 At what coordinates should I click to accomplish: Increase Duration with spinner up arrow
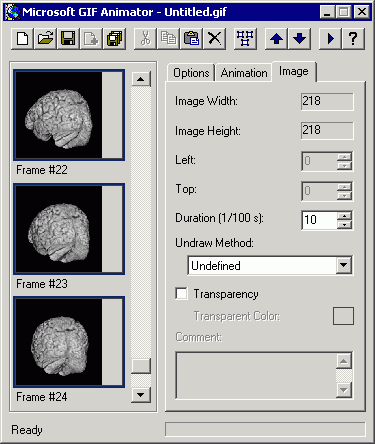click(x=344, y=216)
